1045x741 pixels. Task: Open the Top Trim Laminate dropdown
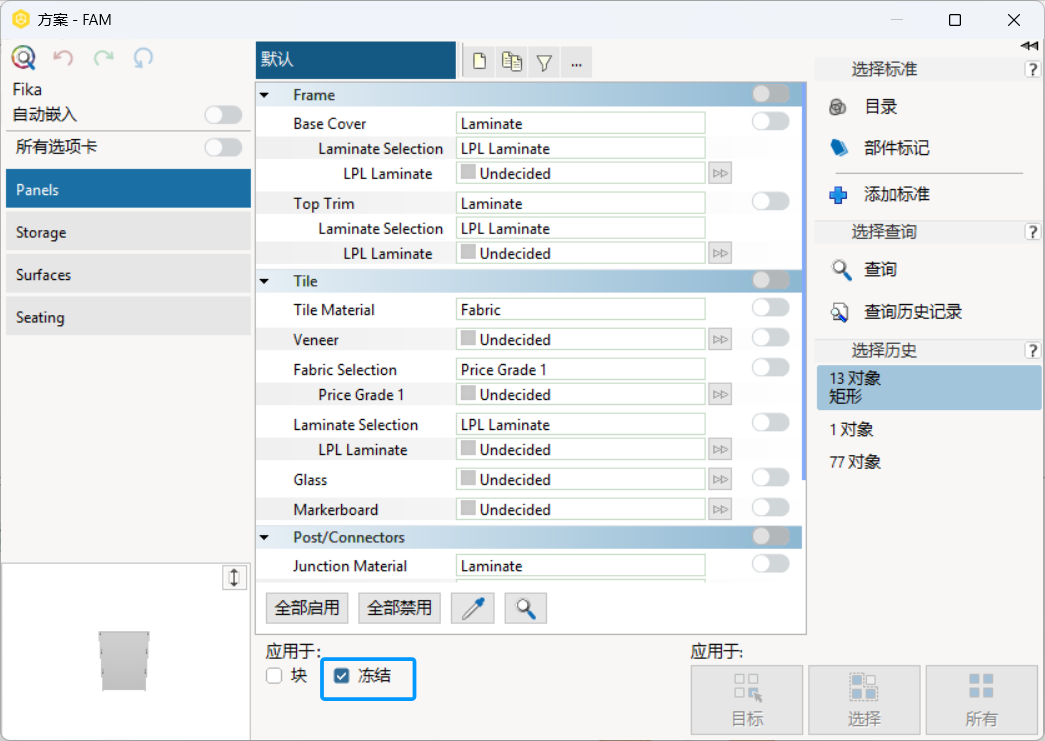580,203
